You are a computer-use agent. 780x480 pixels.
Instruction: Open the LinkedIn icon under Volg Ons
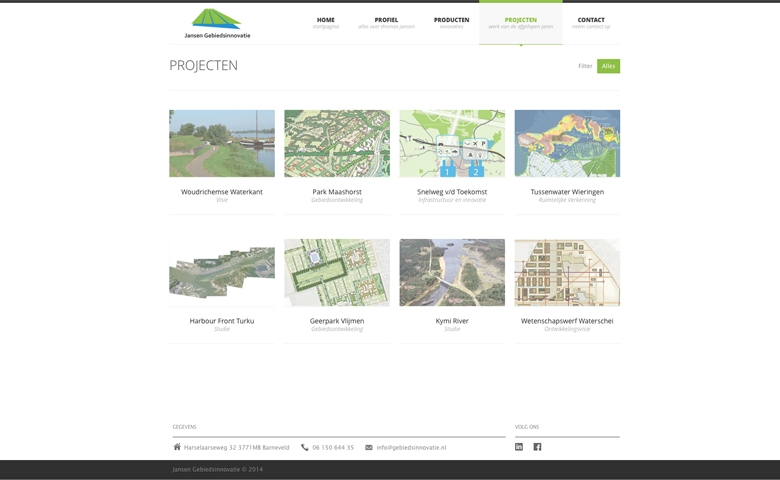[519, 447]
